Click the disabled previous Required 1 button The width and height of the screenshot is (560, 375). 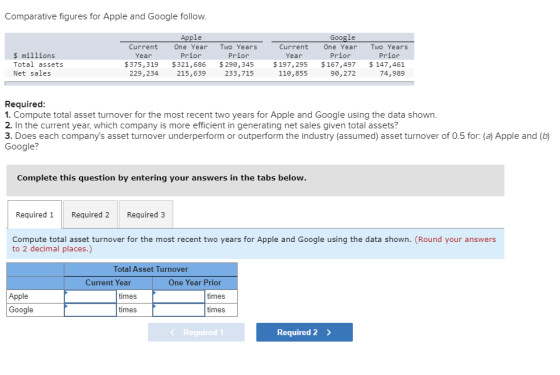click(196, 332)
